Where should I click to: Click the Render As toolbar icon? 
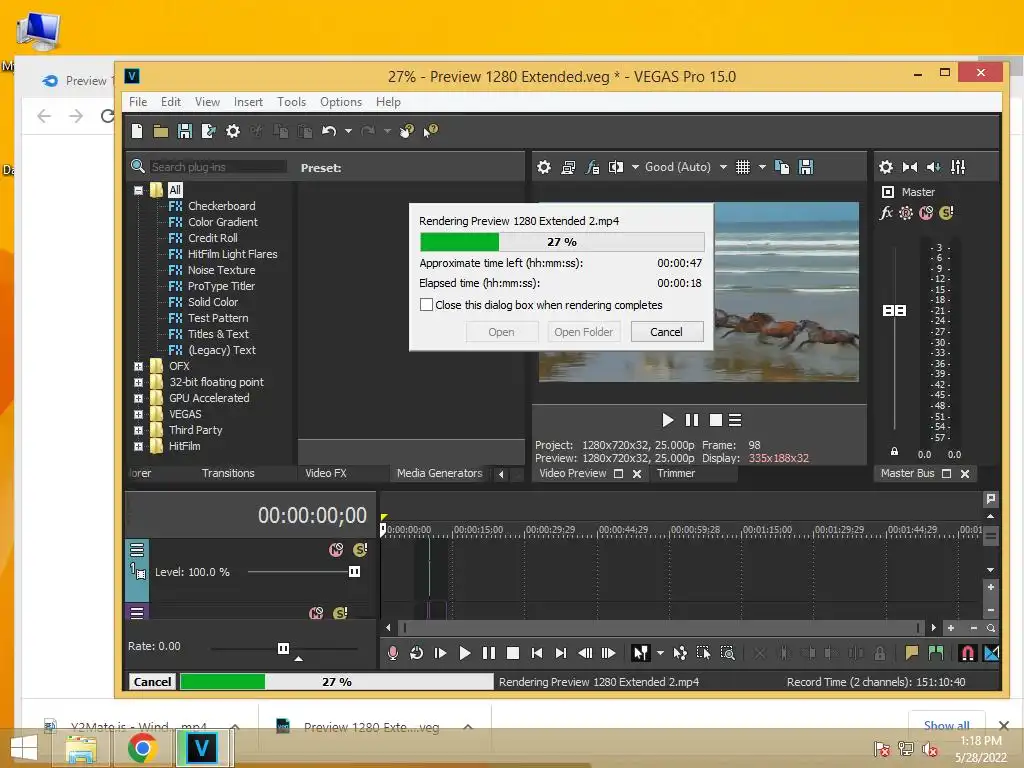pos(209,131)
